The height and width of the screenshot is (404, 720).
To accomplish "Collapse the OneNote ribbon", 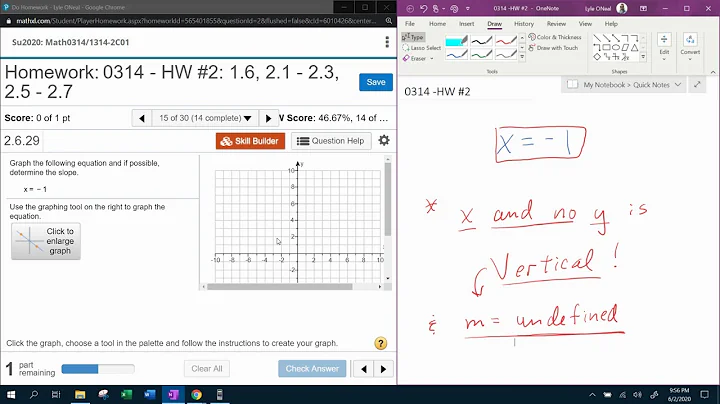I will 713,72.
